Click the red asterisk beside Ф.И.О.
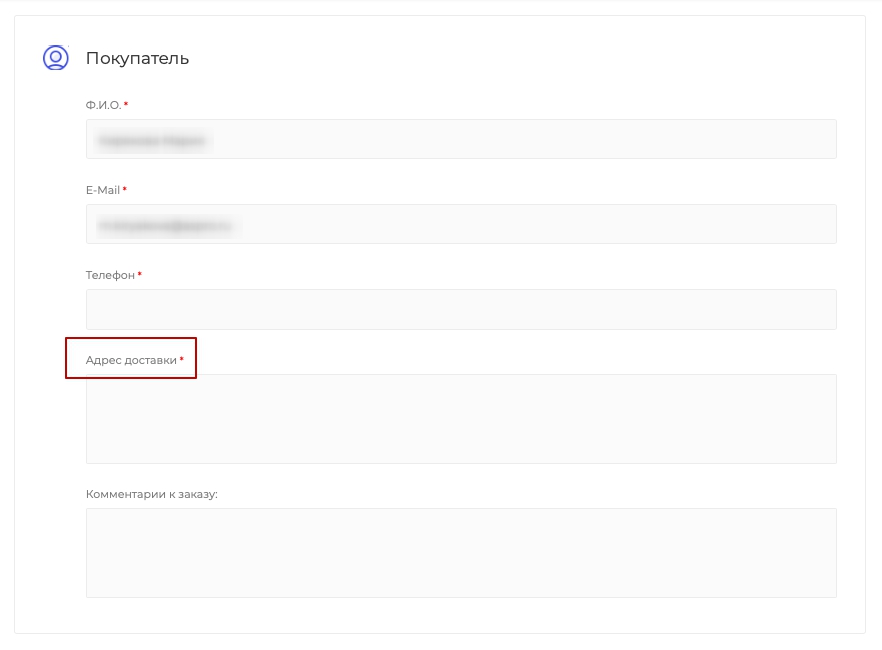Image resolution: width=882 pixels, height=650 pixels. click(126, 104)
